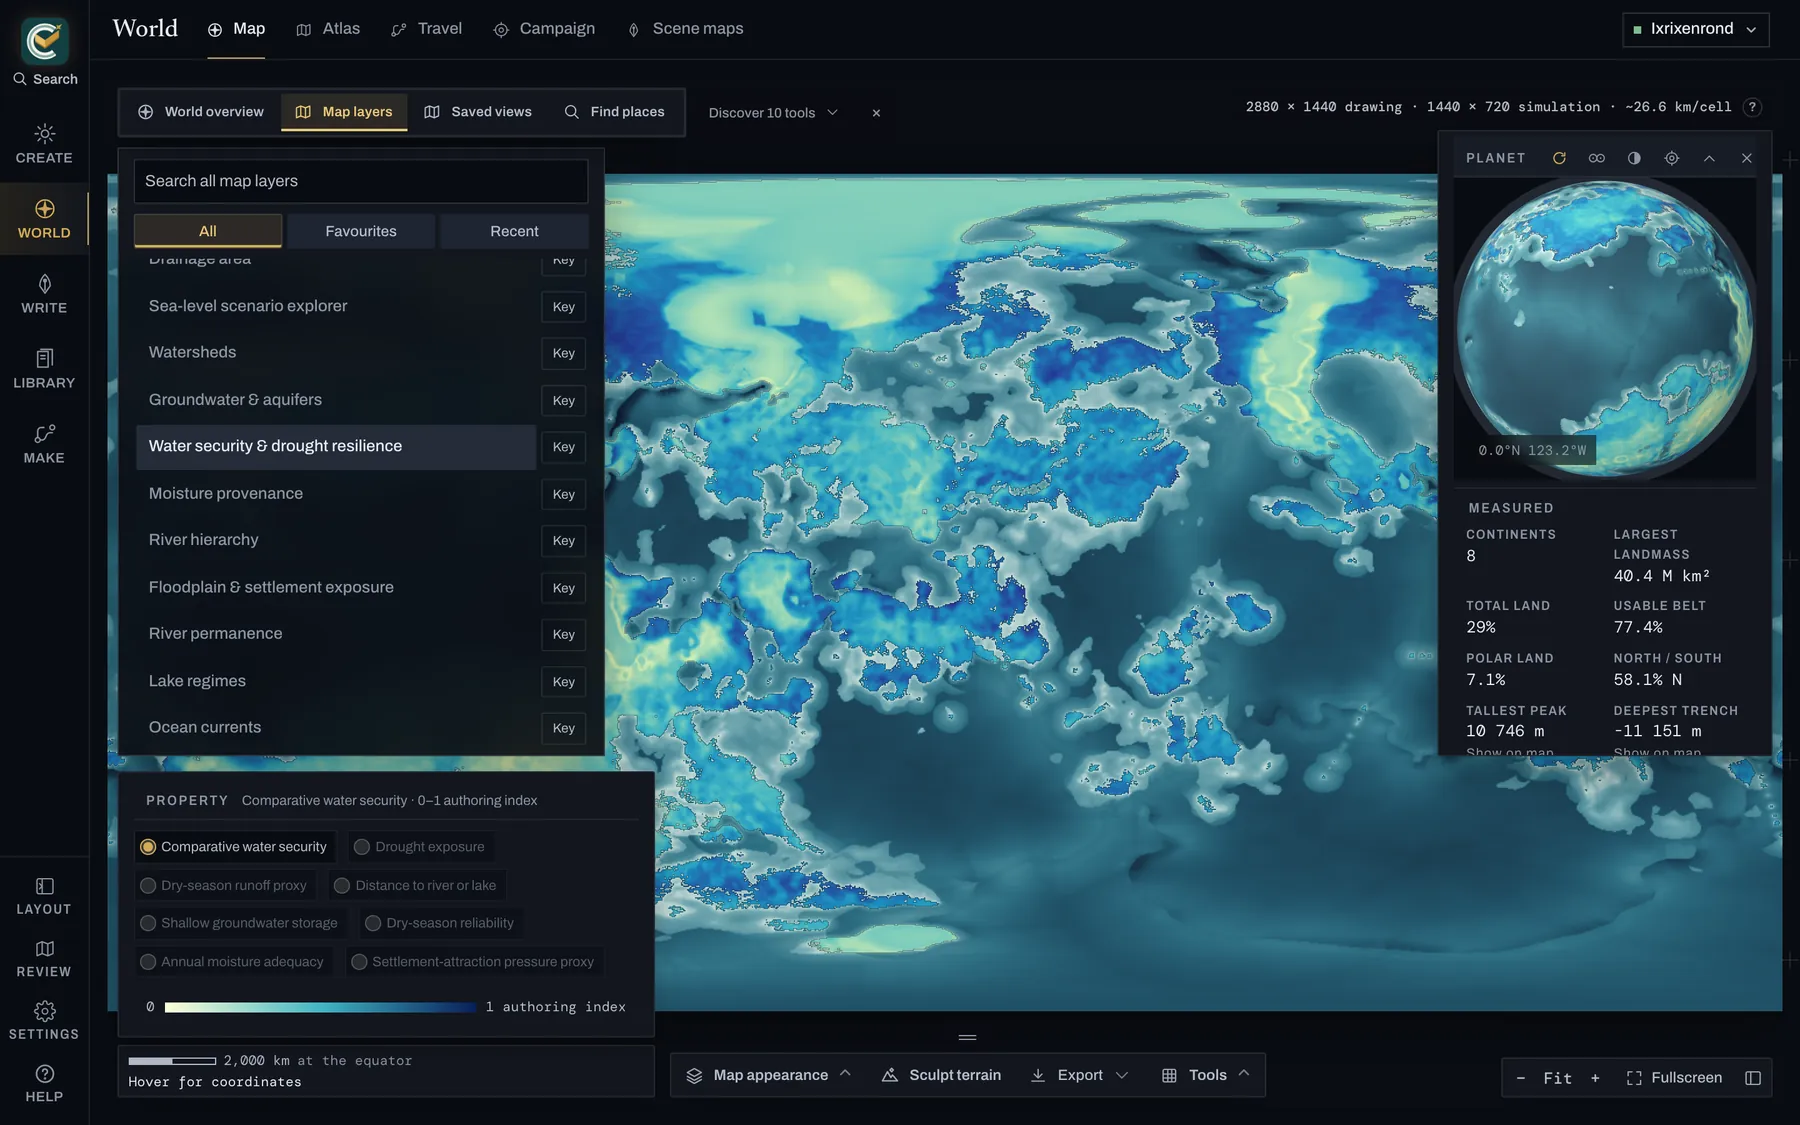Expand the Discover 10 tools dropdown

coord(773,113)
